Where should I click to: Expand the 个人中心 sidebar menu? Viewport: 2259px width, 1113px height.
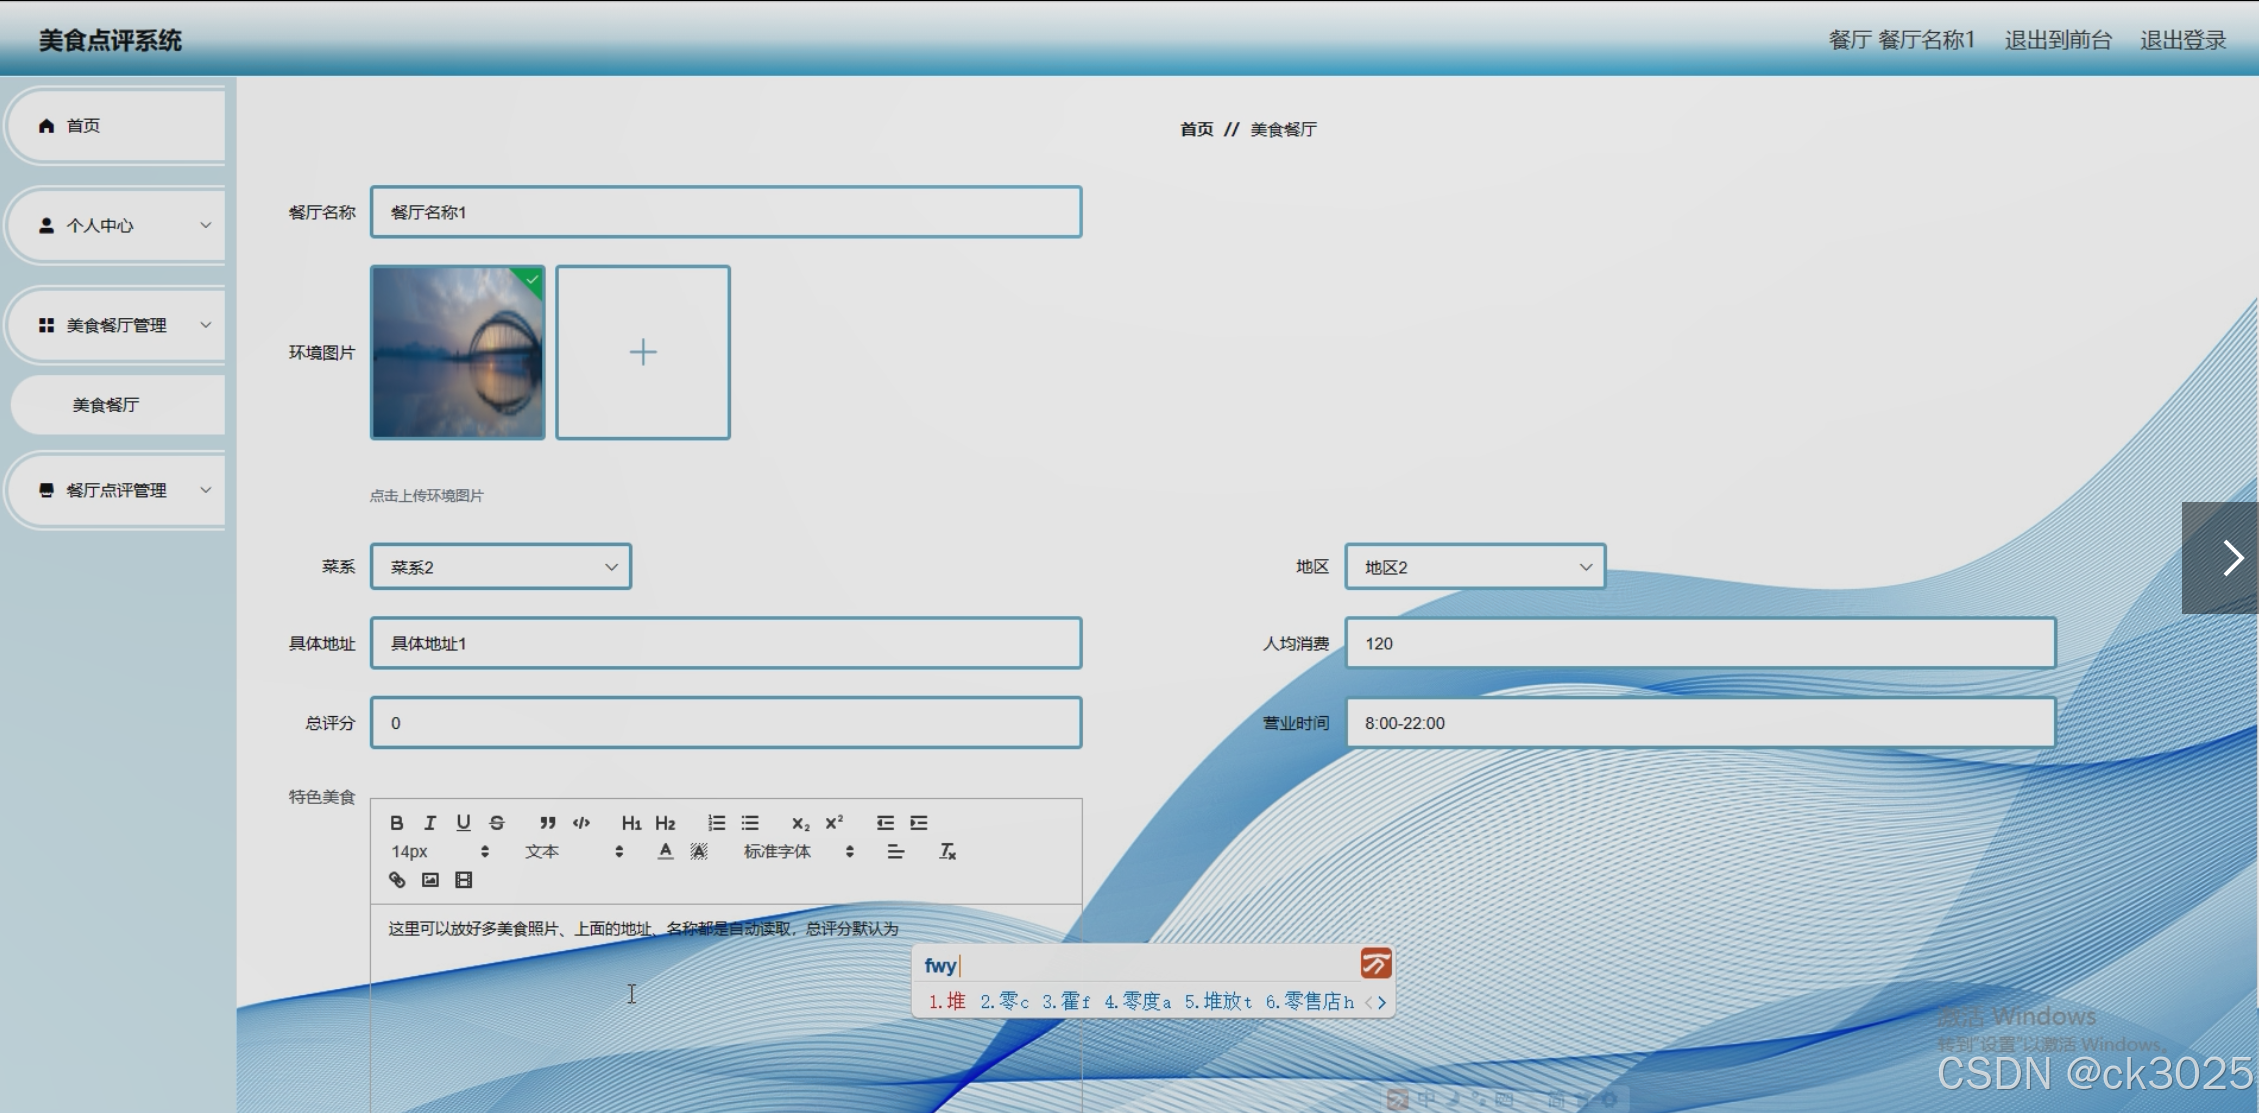click(x=118, y=225)
